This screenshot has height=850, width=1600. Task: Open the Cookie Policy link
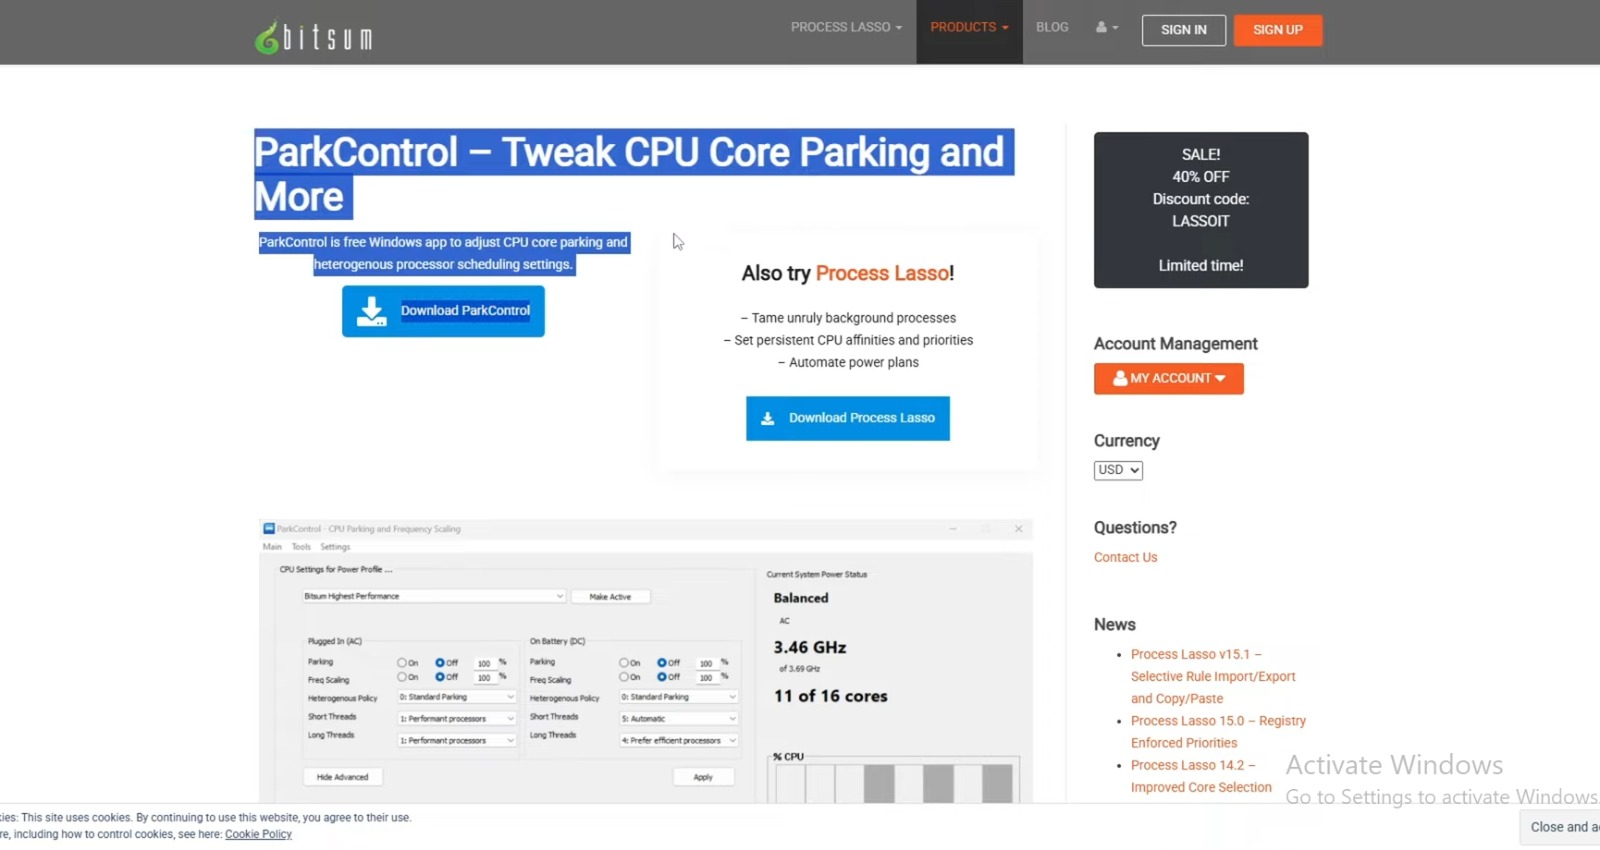[x=258, y=834]
